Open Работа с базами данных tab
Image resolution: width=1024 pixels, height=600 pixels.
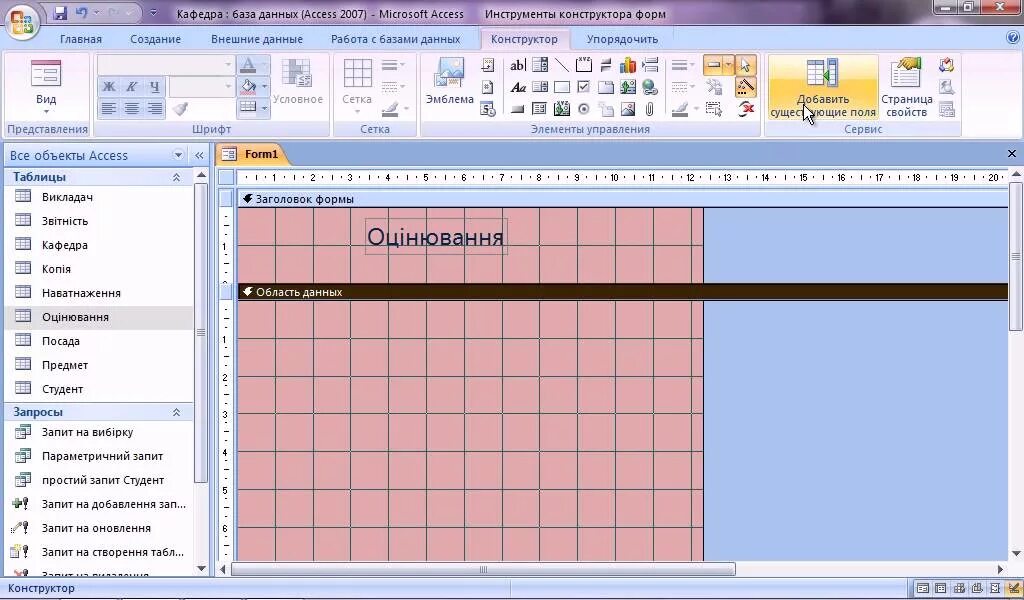[x=395, y=39]
